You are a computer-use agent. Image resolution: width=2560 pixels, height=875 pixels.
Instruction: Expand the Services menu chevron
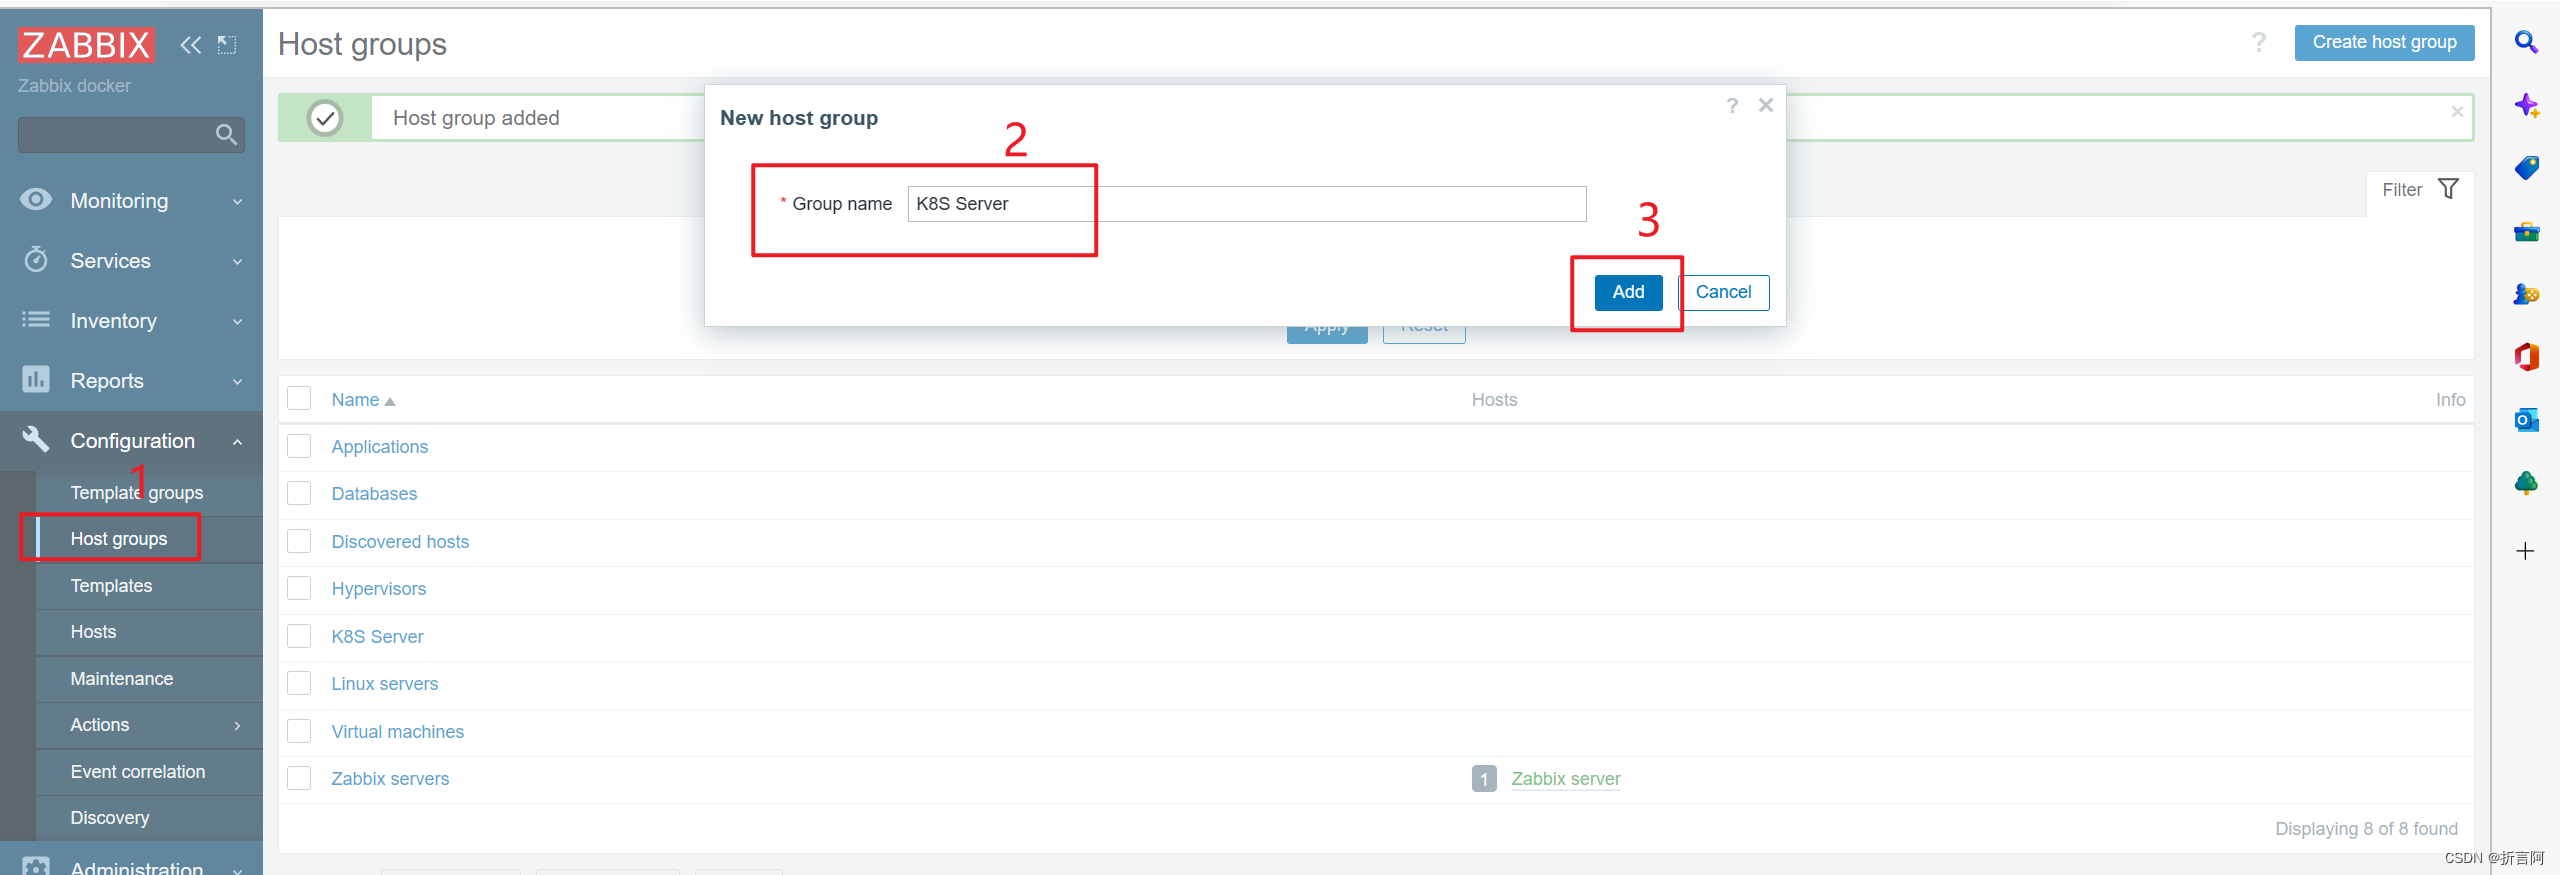238,262
